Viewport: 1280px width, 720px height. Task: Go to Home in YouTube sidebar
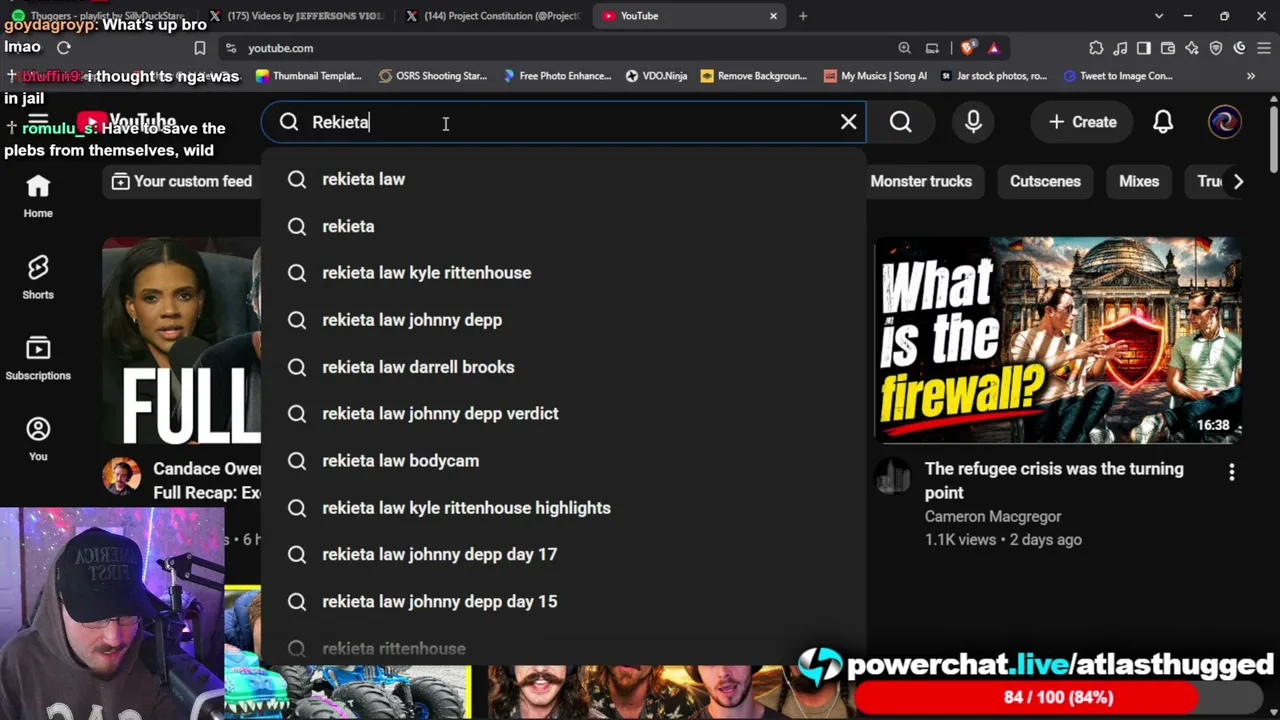tap(38, 197)
